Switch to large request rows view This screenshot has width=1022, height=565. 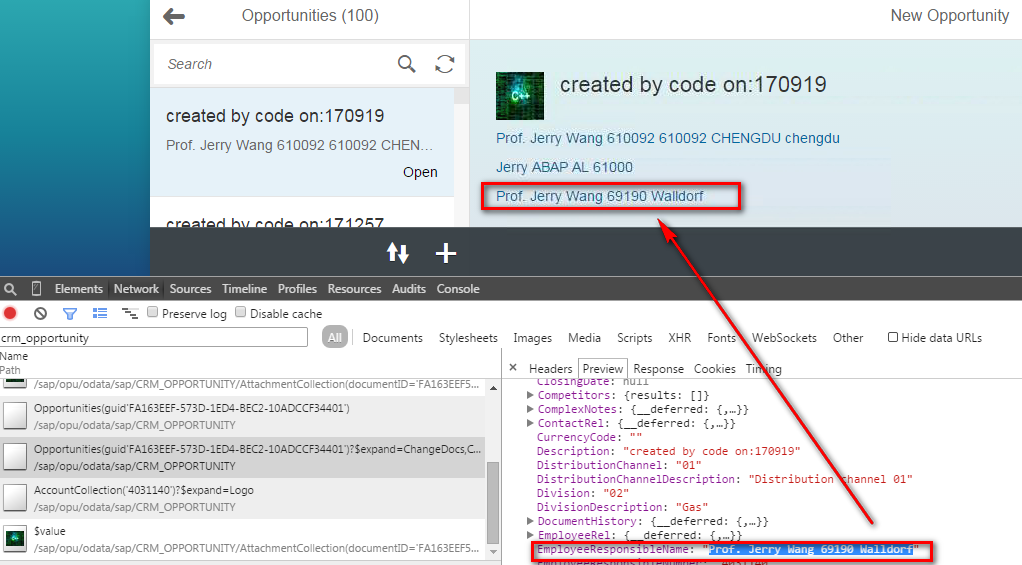click(100, 313)
